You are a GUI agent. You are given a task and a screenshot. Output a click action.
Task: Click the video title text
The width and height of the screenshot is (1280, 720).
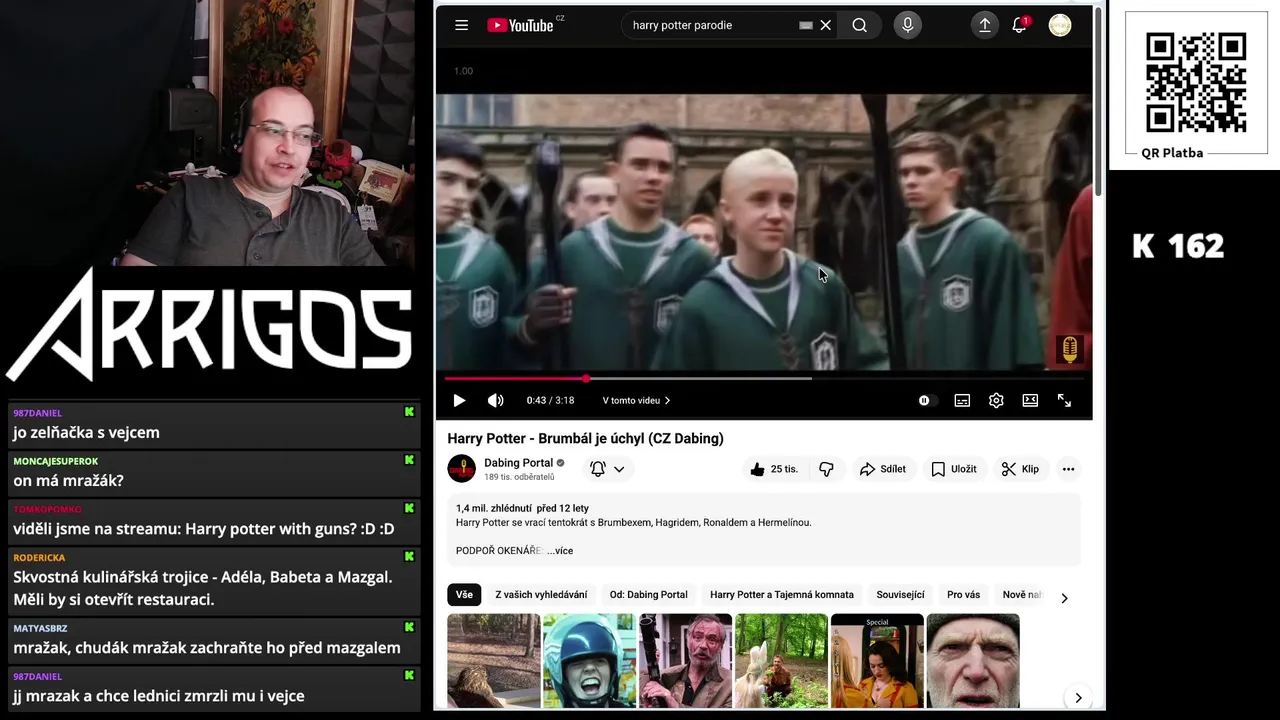point(585,438)
